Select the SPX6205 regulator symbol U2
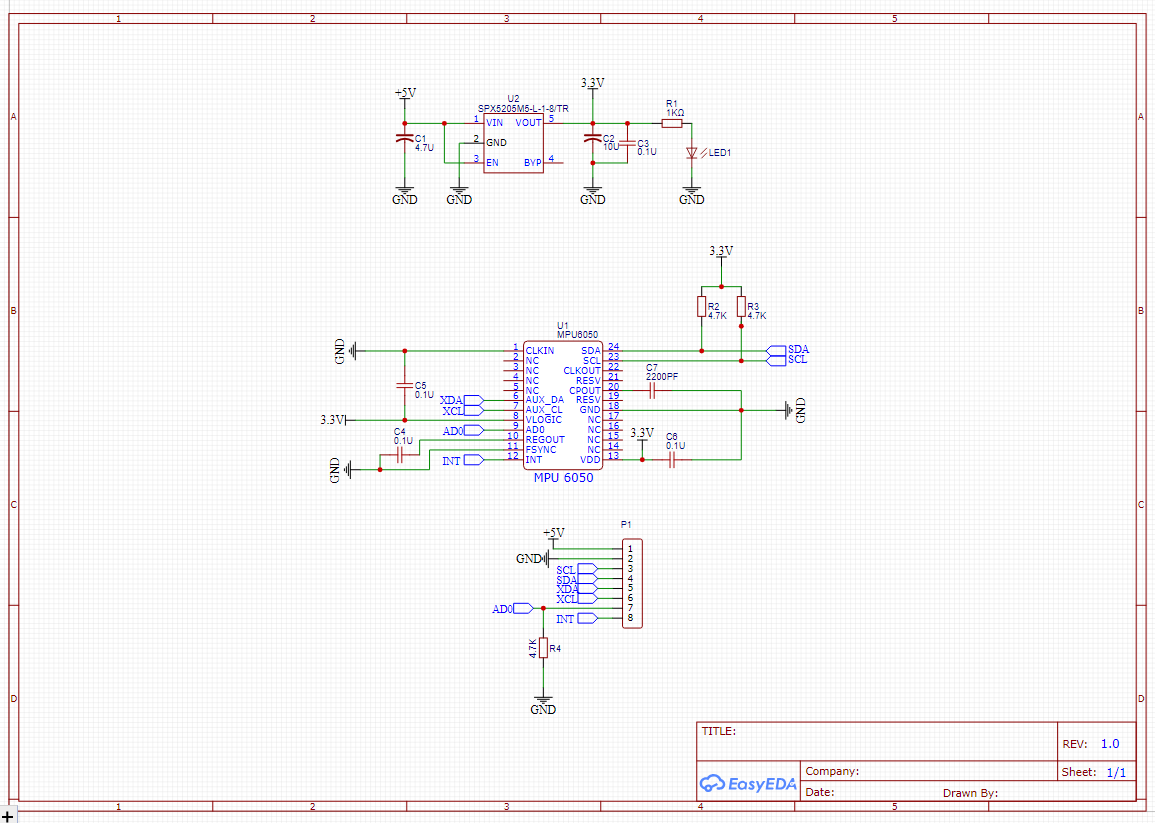The image size is (1155, 823). click(x=513, y=142)
